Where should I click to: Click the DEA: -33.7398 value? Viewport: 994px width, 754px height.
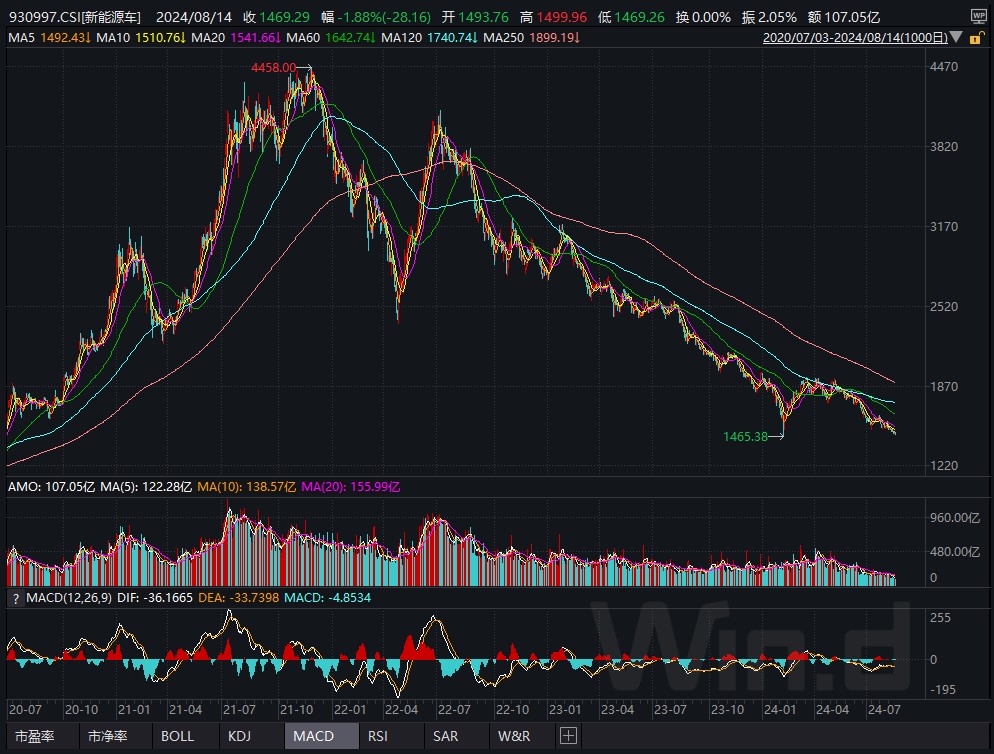point(238,598)
